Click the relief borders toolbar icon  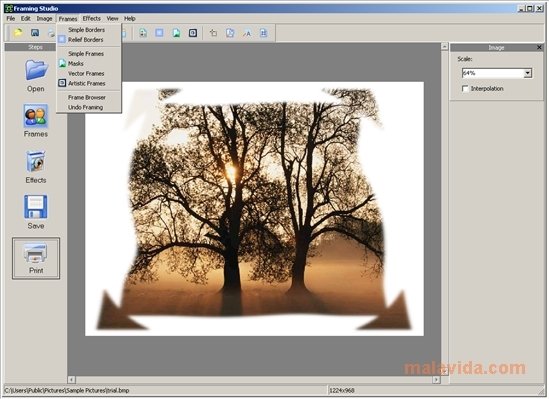tap(159, 33)
